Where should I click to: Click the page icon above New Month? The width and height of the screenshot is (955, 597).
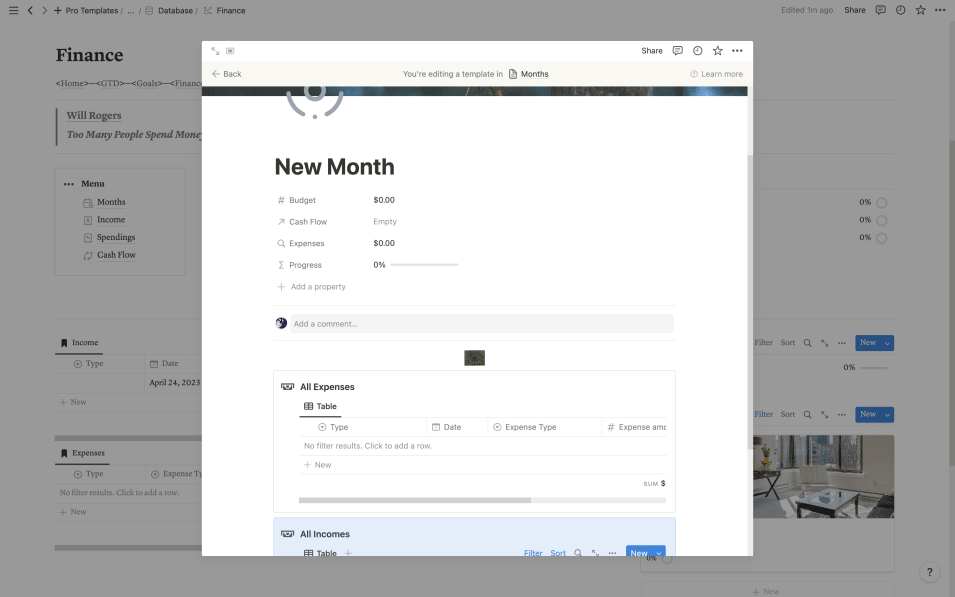[315, 102]
